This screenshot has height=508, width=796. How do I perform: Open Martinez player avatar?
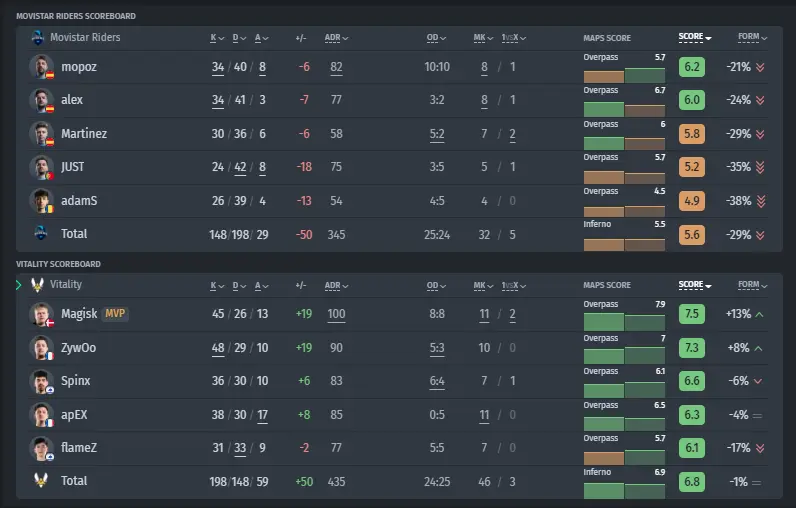pos(41,133)
